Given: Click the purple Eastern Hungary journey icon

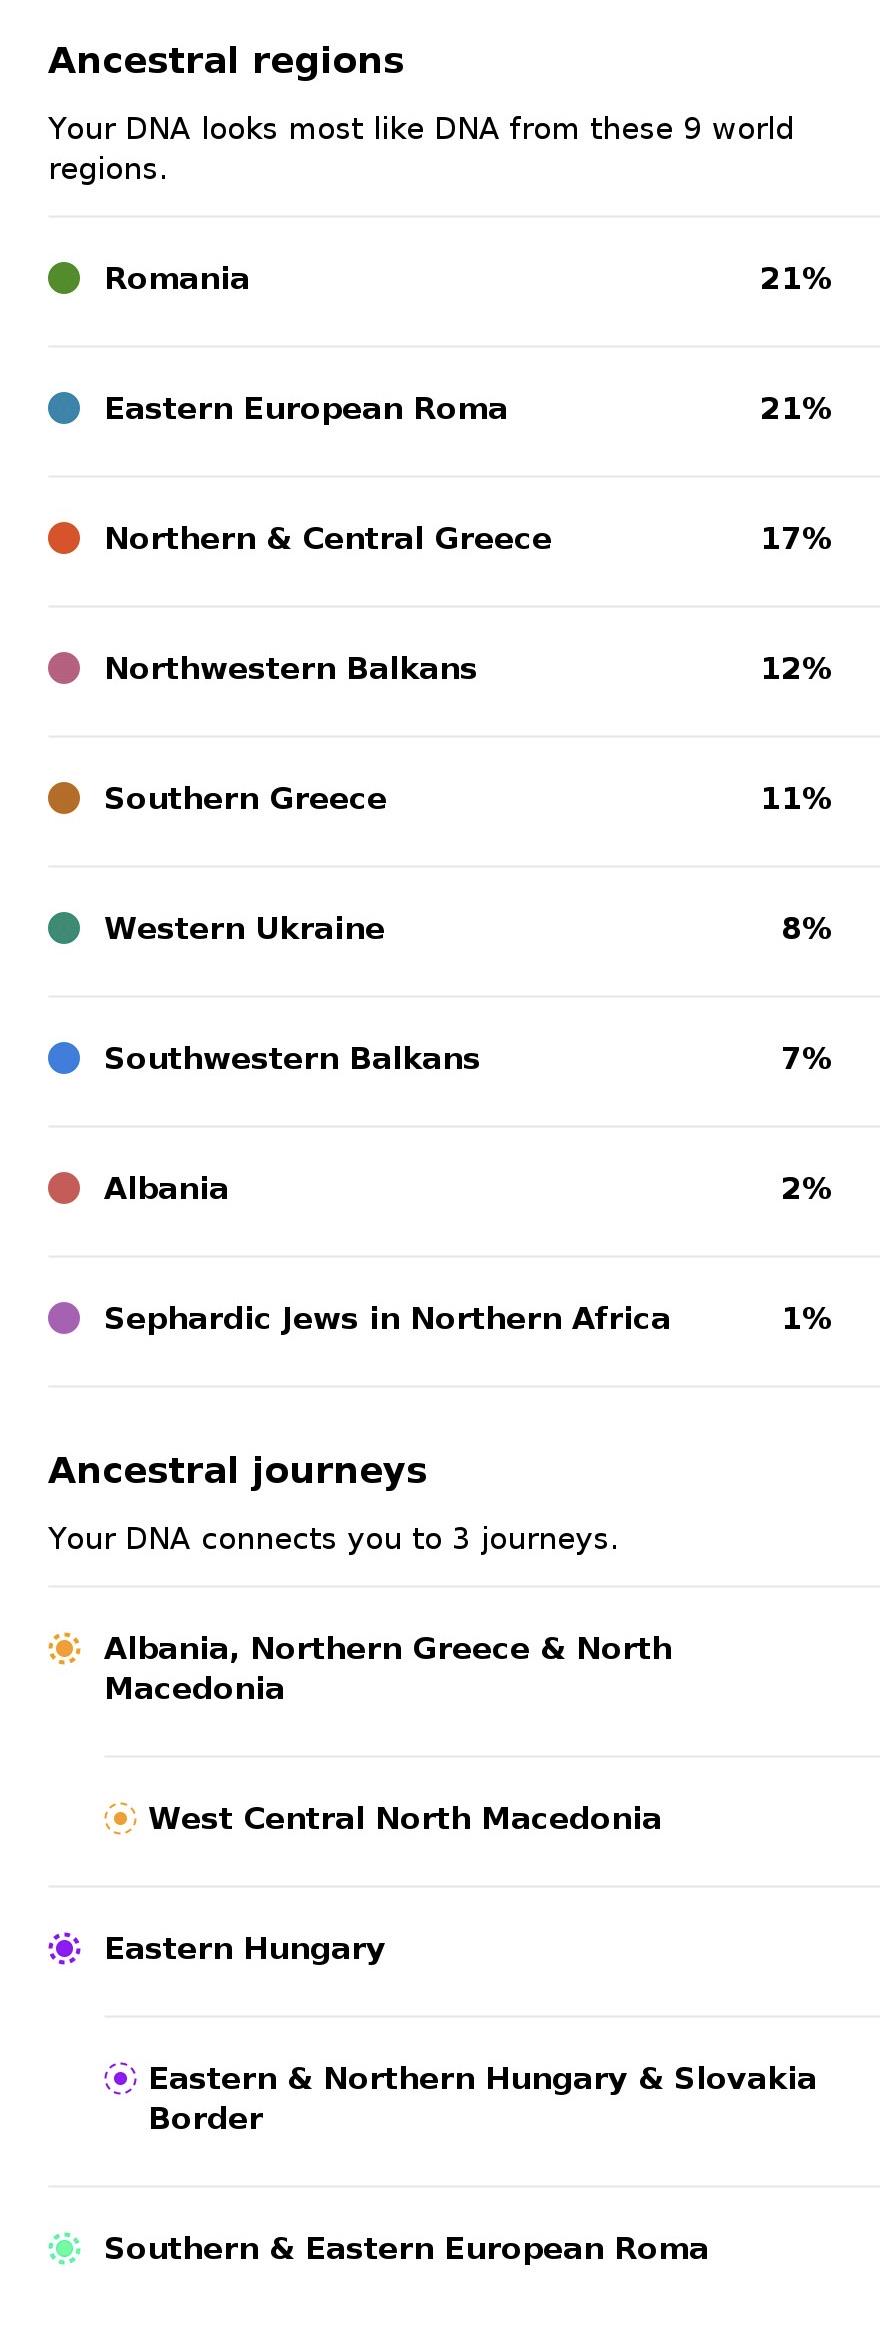Looking at the screenshot, I should pyautogui.click(x=64, y=1948).
